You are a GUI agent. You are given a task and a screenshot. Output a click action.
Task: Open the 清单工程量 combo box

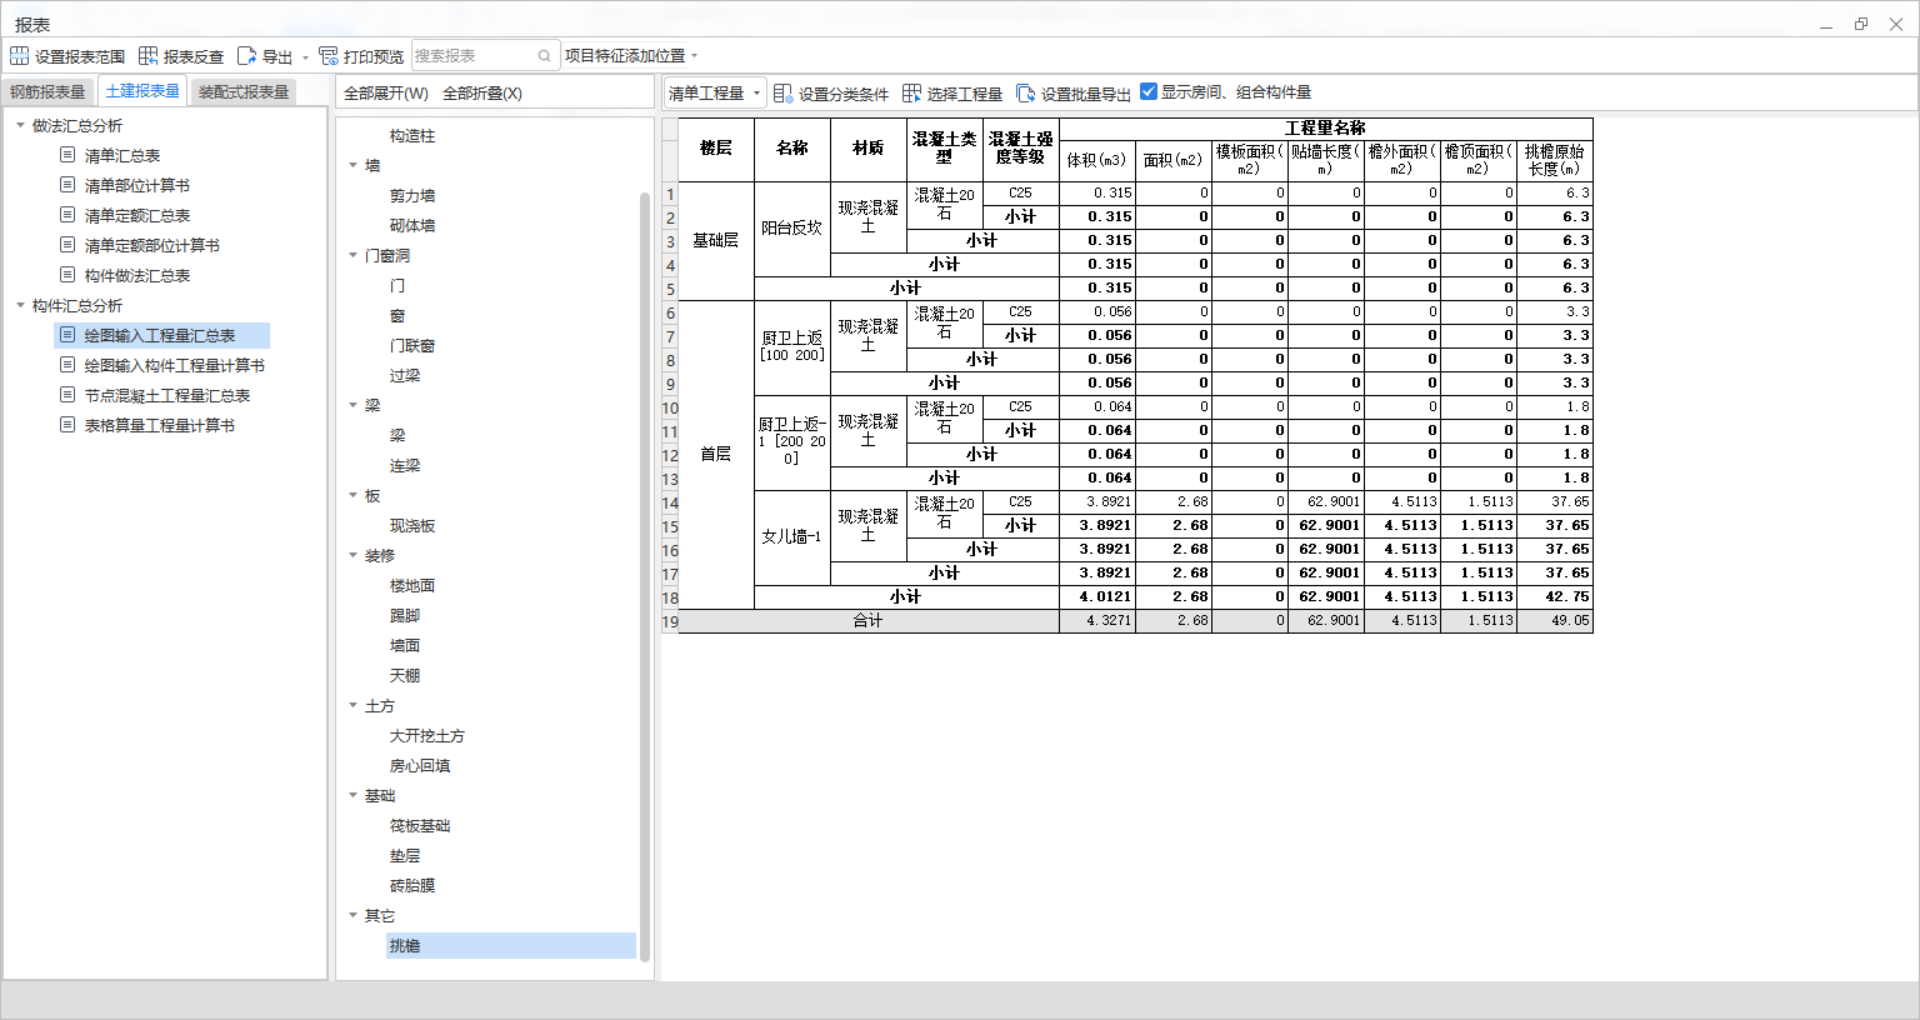pyautogui.click(x=715, y=93)
